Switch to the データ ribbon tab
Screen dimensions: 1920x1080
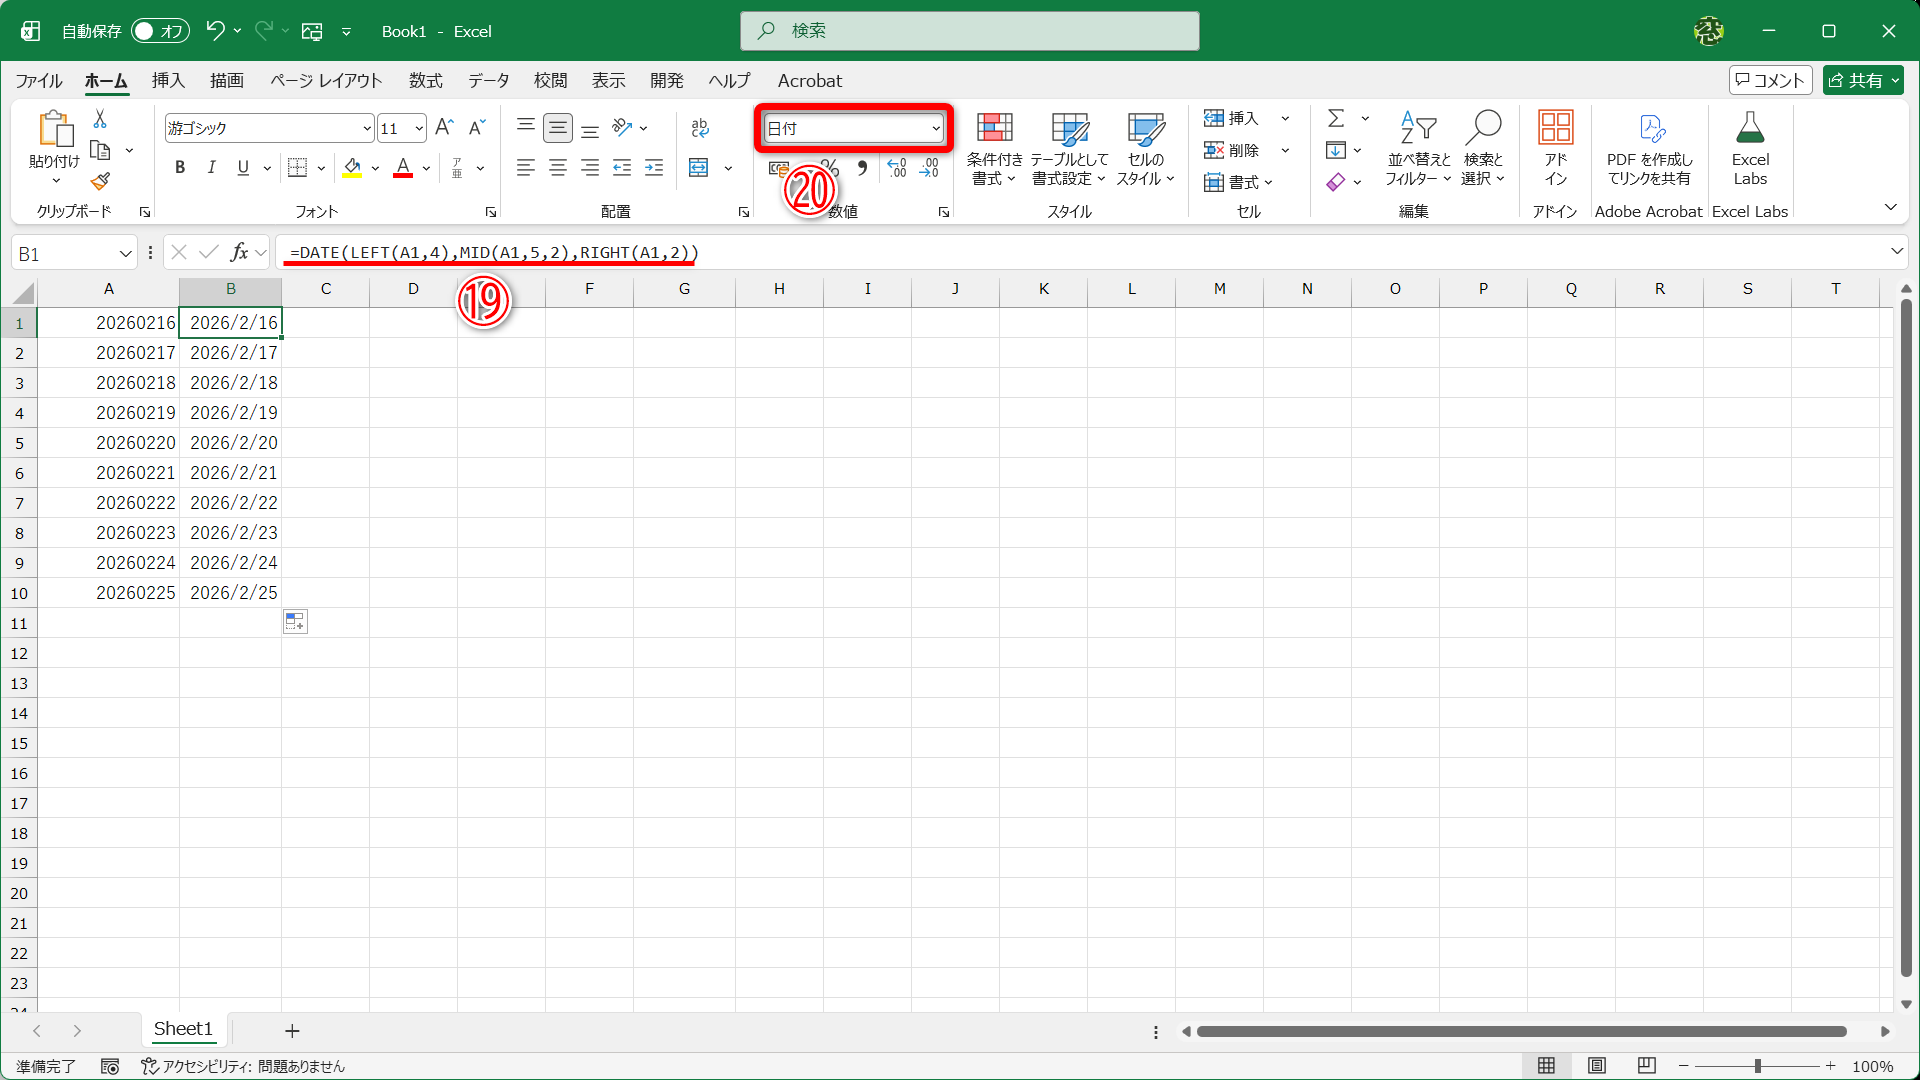489,81
